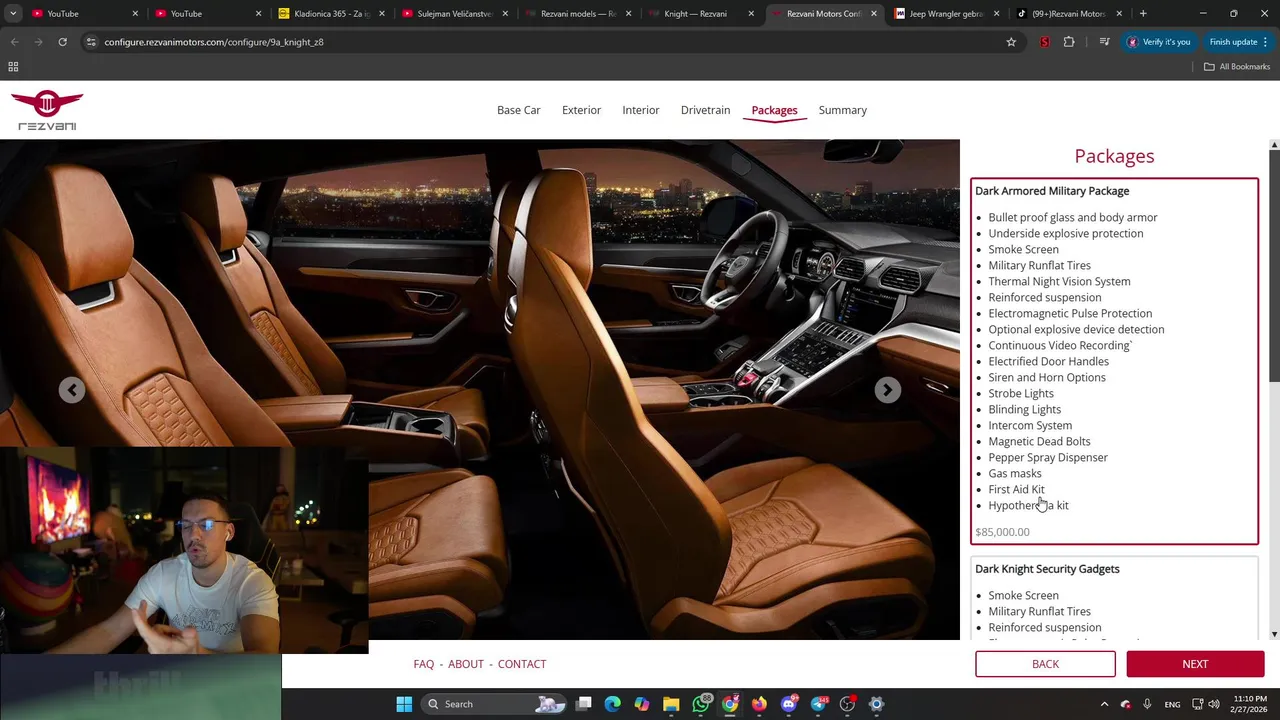
Task: Open the clock and date flyout
Action: 1249,704
